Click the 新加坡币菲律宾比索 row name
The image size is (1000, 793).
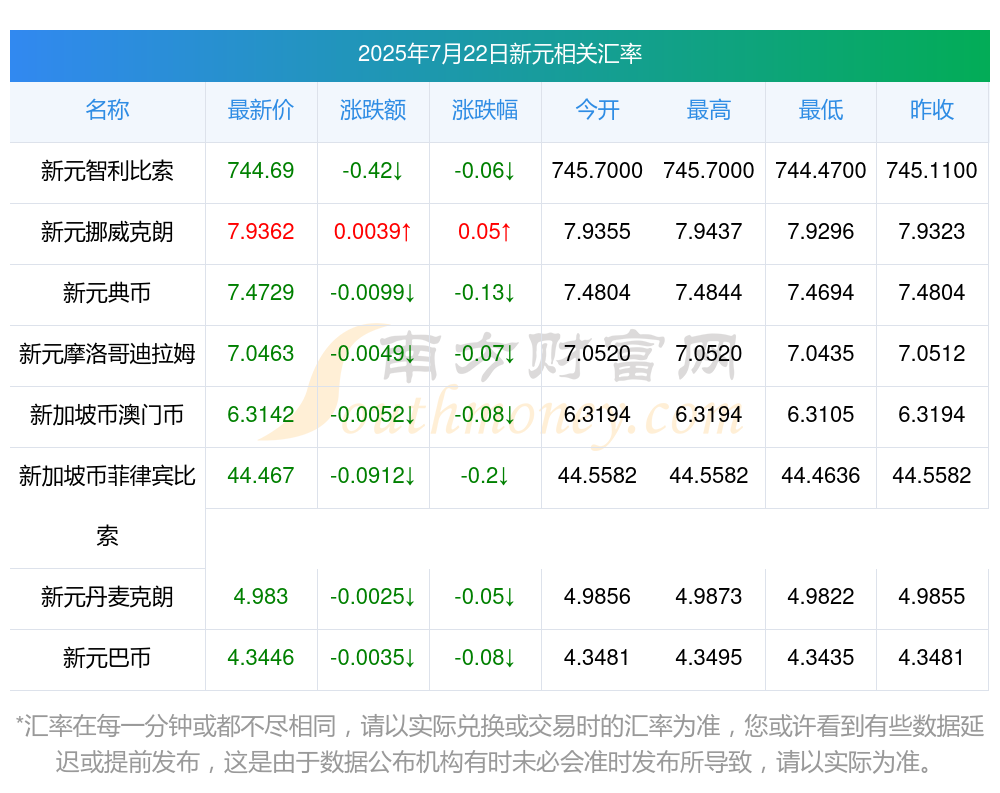(107, 506)
